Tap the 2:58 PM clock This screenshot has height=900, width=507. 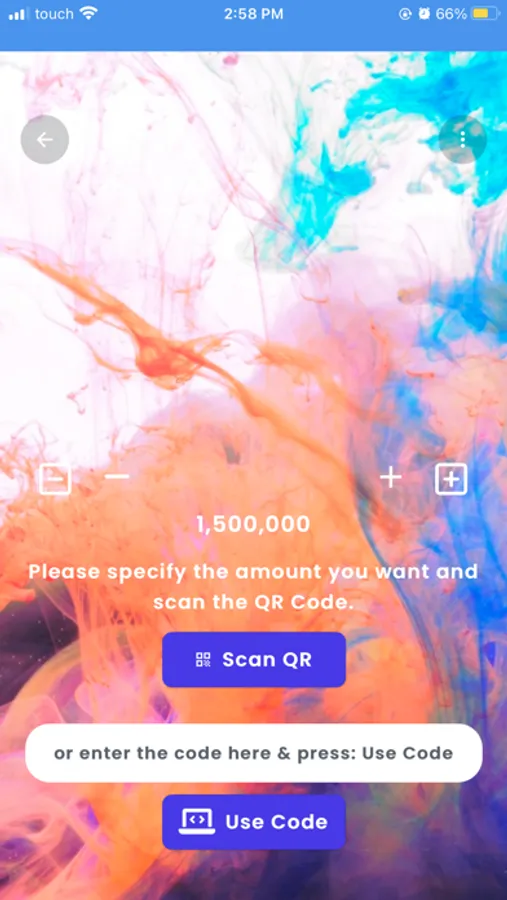tap(253, 14)
